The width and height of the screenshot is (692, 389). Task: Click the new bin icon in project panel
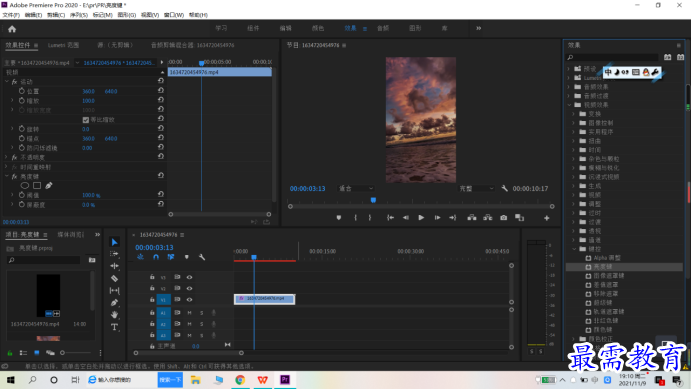click(x=92, y=260)
